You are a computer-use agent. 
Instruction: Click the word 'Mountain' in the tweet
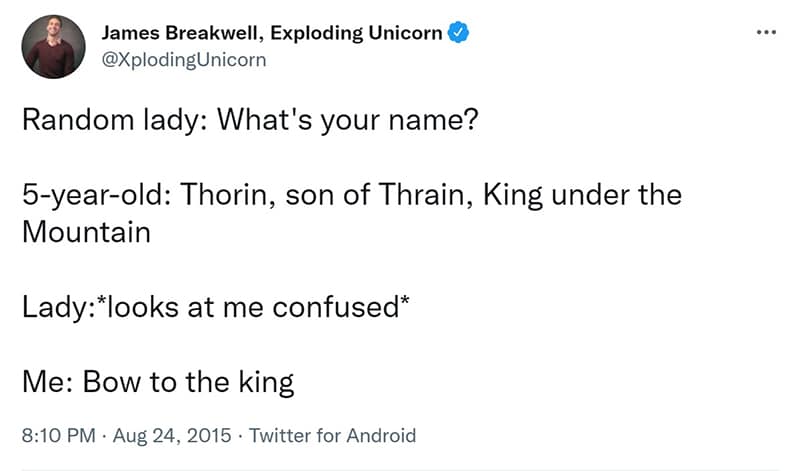point(86,232)
